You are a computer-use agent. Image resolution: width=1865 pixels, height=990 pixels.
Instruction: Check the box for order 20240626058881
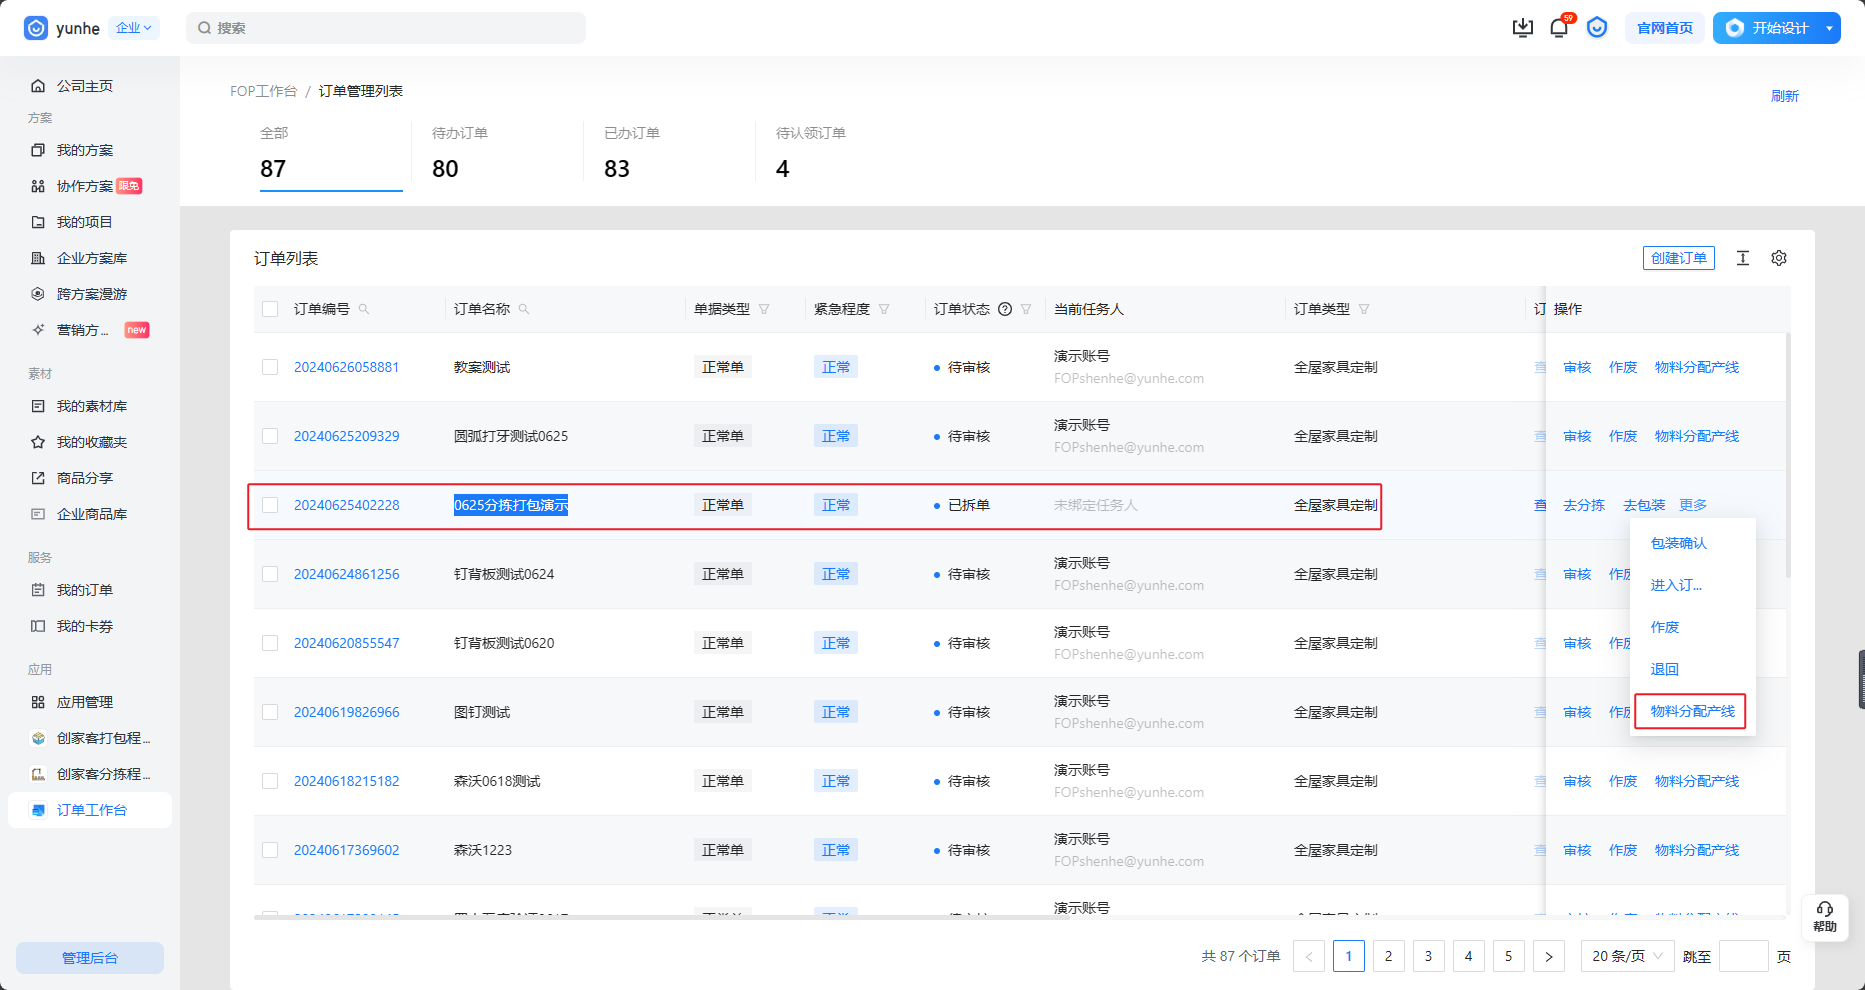click(270, 367)
